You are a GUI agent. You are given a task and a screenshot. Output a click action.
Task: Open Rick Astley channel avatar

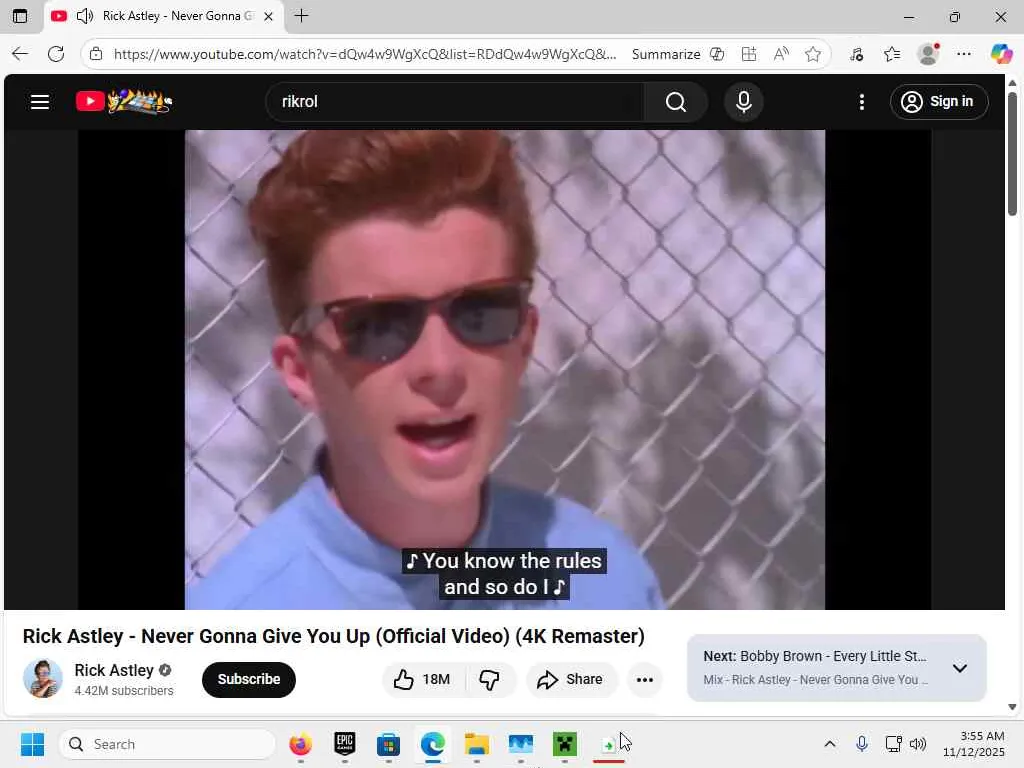[43, 679]
